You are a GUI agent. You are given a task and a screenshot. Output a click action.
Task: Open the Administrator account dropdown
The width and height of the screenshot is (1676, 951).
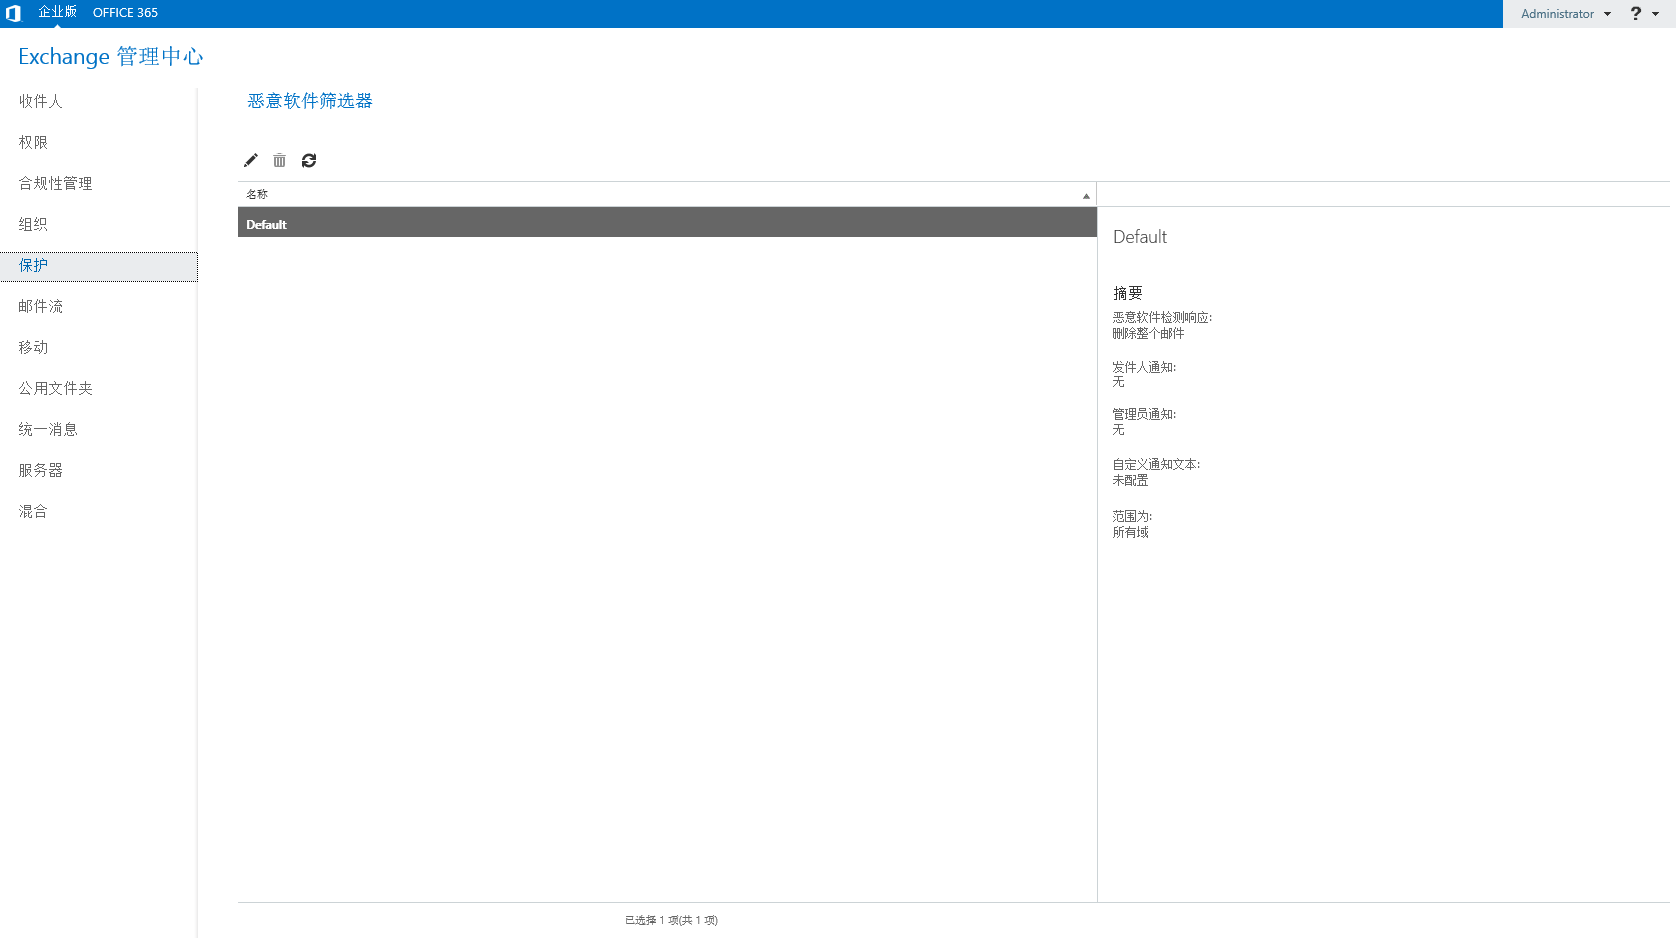click(1566, 14)
